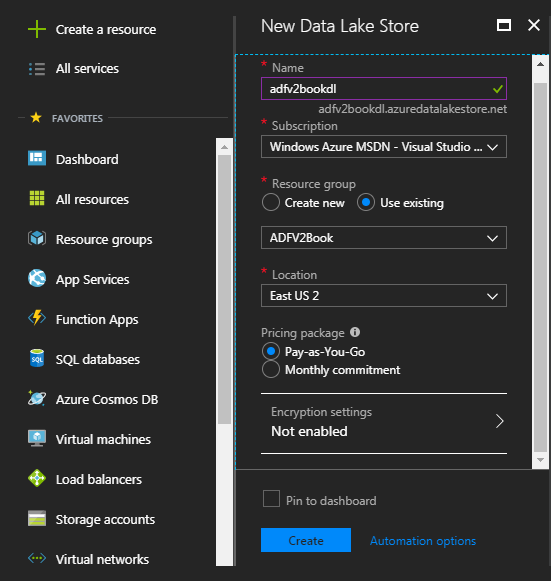Open the Dashboard icon in favorites
551x581 pixels.
tap(37, 158)
